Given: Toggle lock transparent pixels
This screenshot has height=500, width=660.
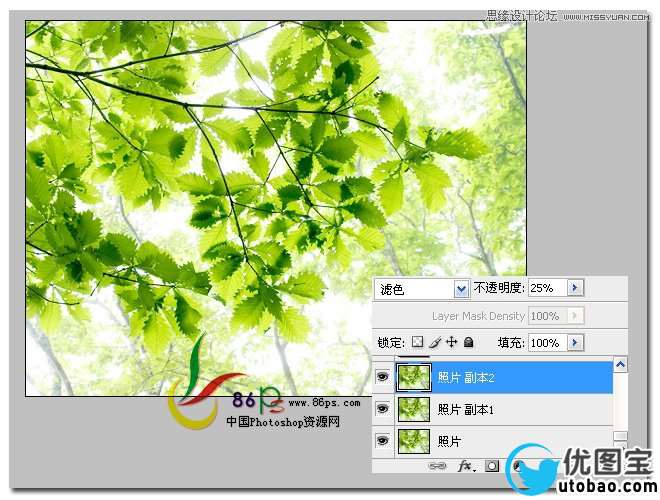Looking at the screenshot, I should [x=417, y=341].
